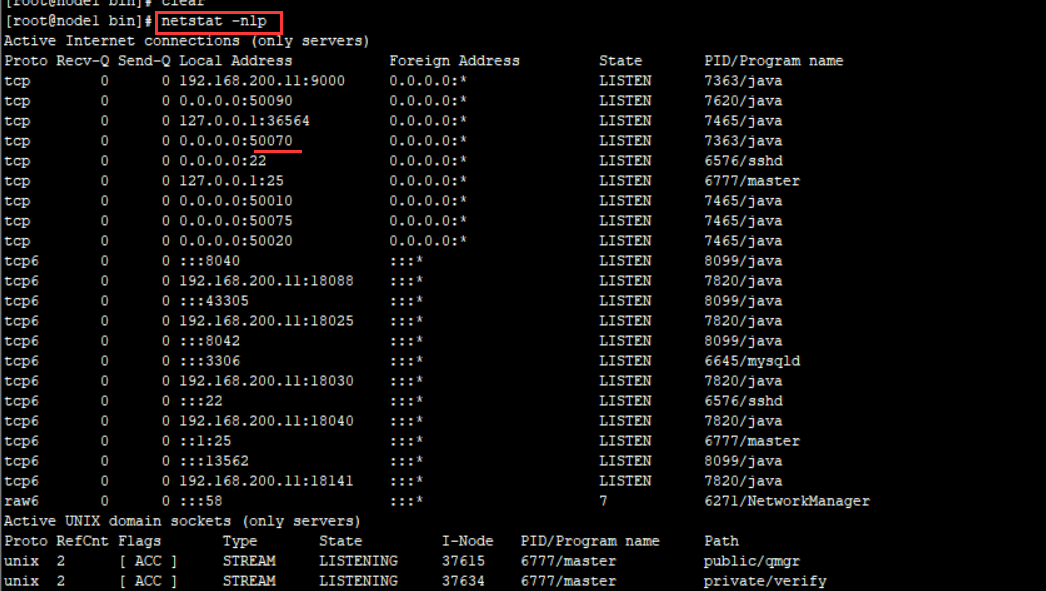
Task: Click the typed command netstat -nlp
Action: [214, 21]
